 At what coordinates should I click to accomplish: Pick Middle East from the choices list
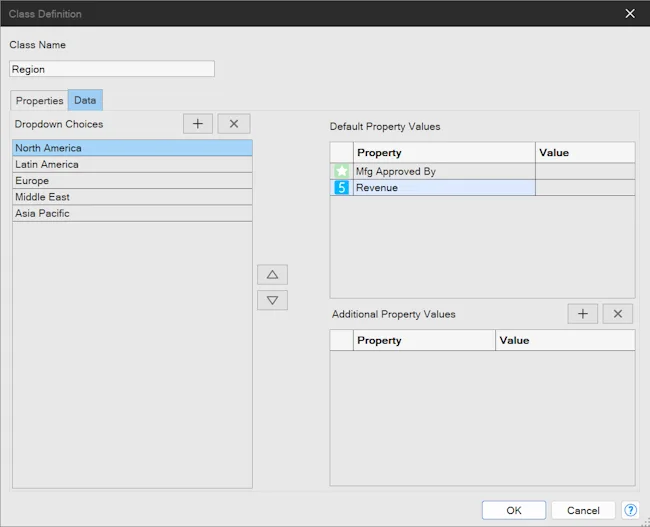(132, 197)
